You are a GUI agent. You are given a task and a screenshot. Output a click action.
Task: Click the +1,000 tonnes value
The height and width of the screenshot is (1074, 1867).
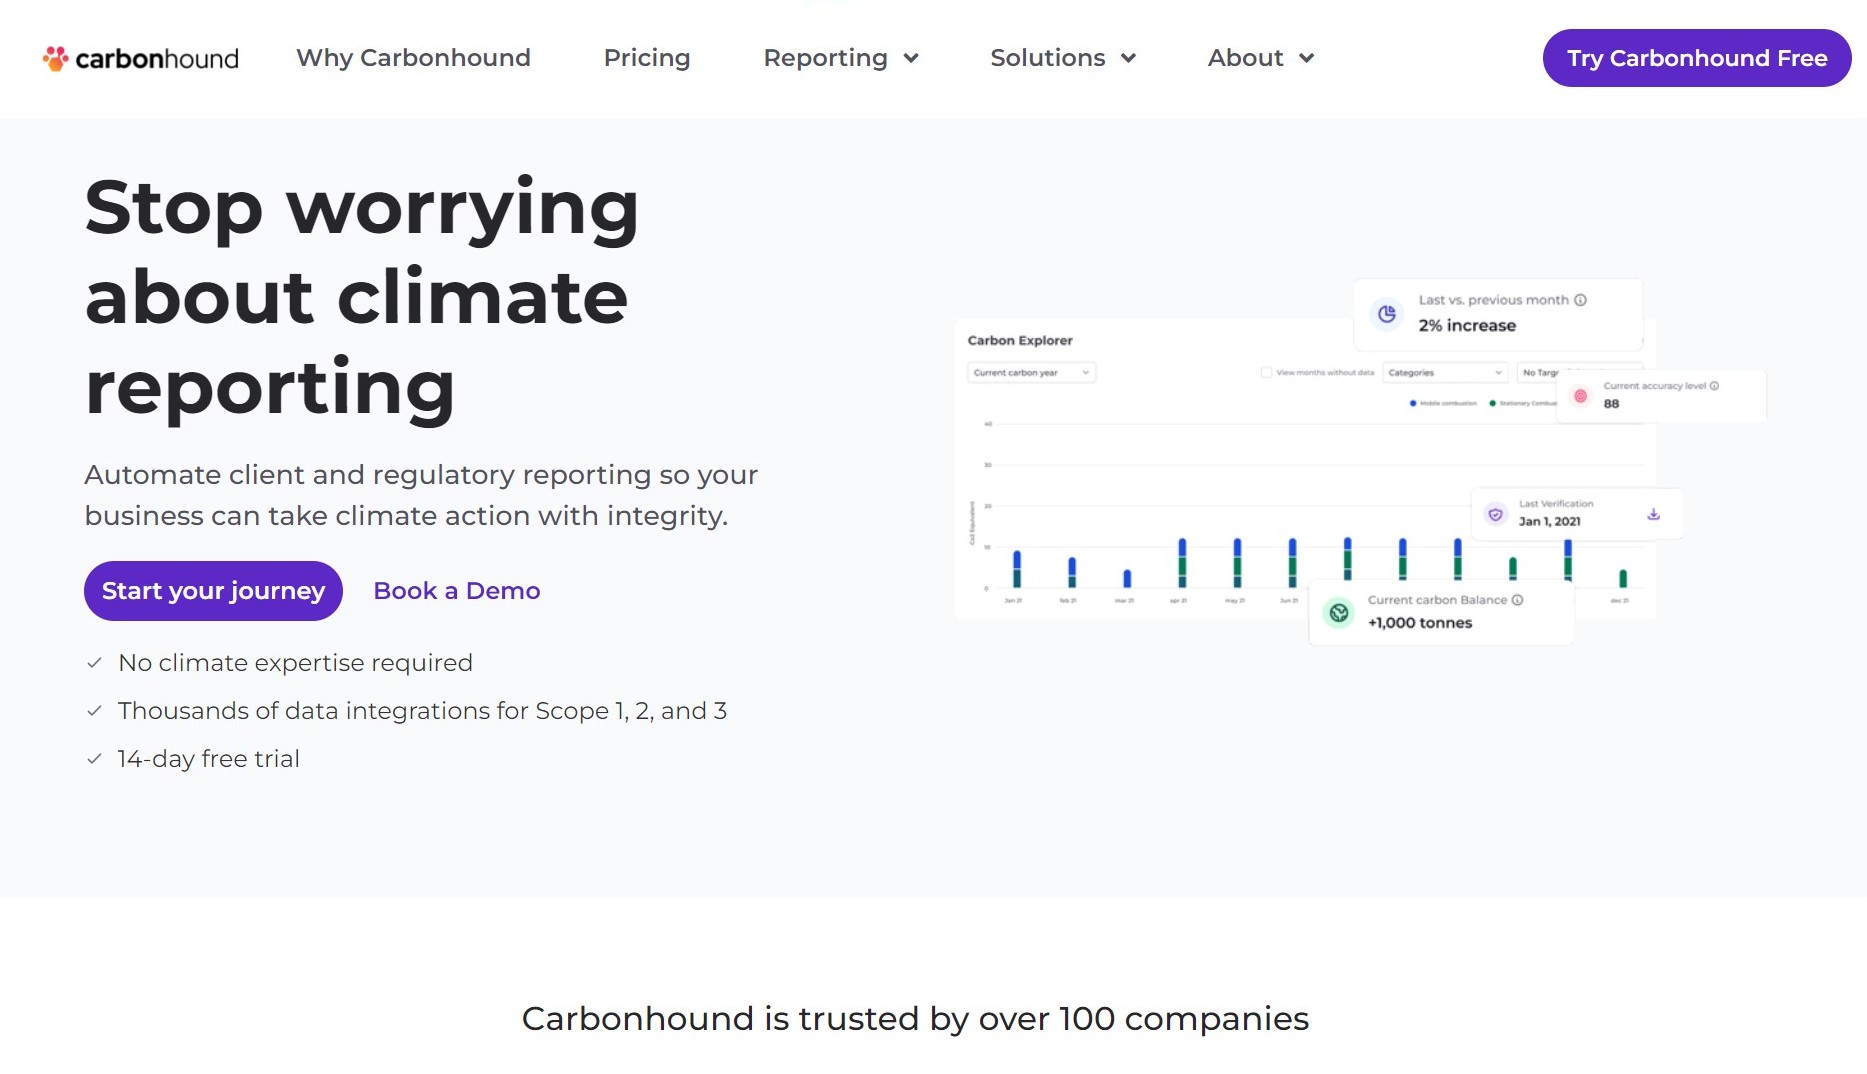click(x=1420, y=623)
